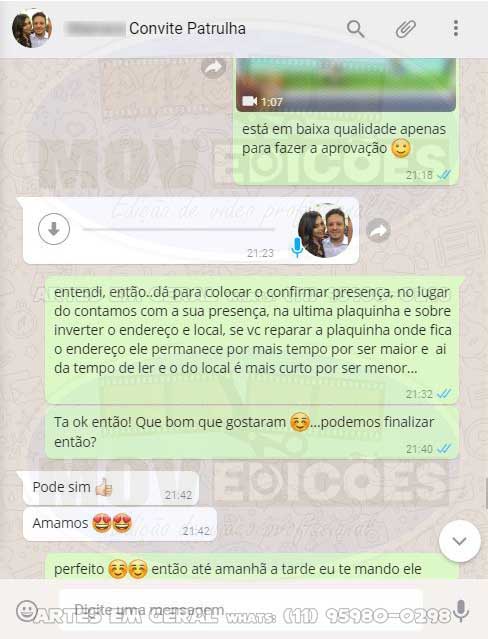The height and width of the screenshot is (639, 488).
Task: Open the chat search magnifier icon
Action: tap(356, 29)
